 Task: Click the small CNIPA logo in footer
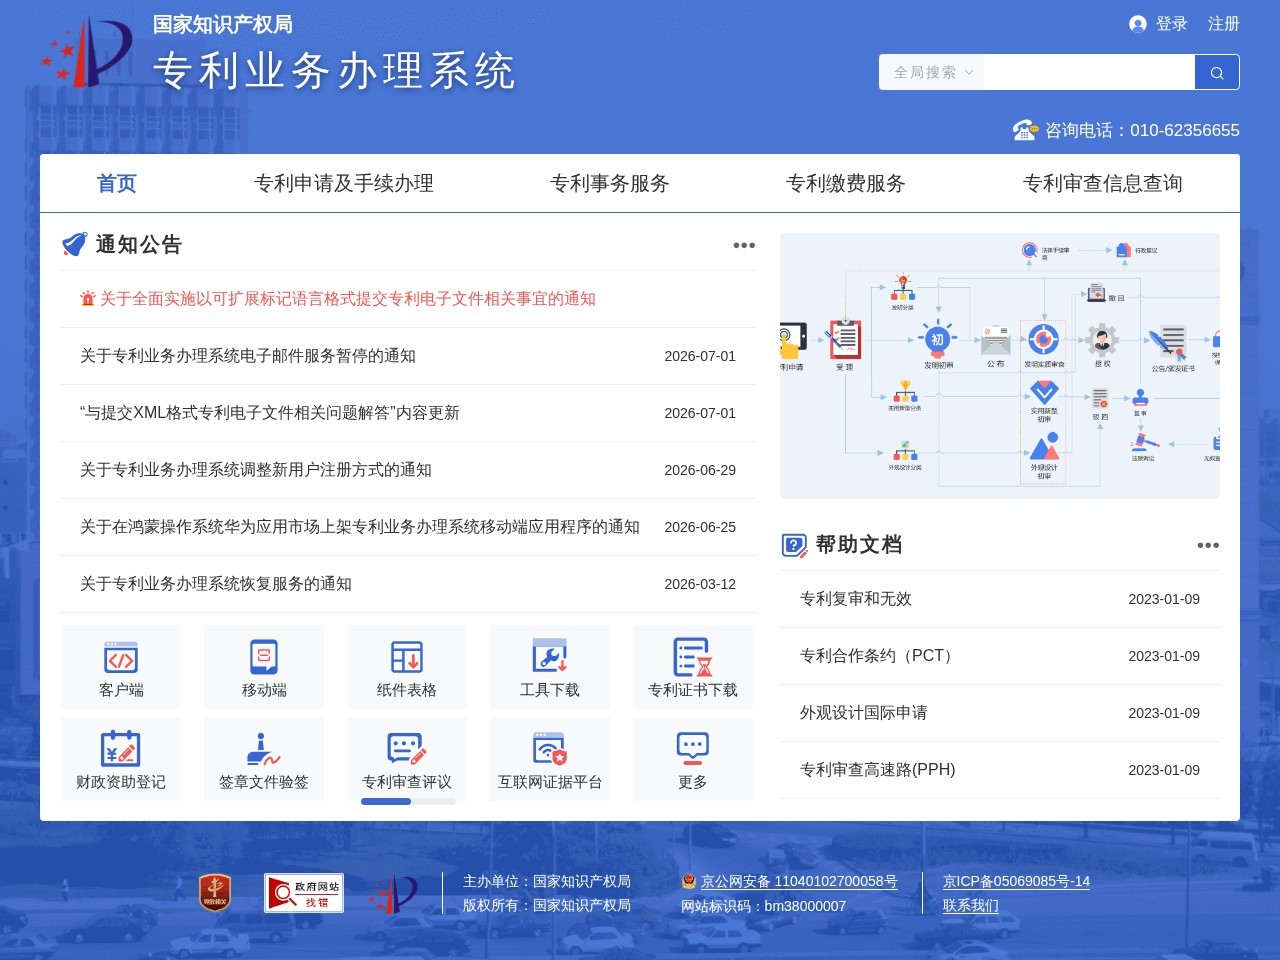[393, 894]
